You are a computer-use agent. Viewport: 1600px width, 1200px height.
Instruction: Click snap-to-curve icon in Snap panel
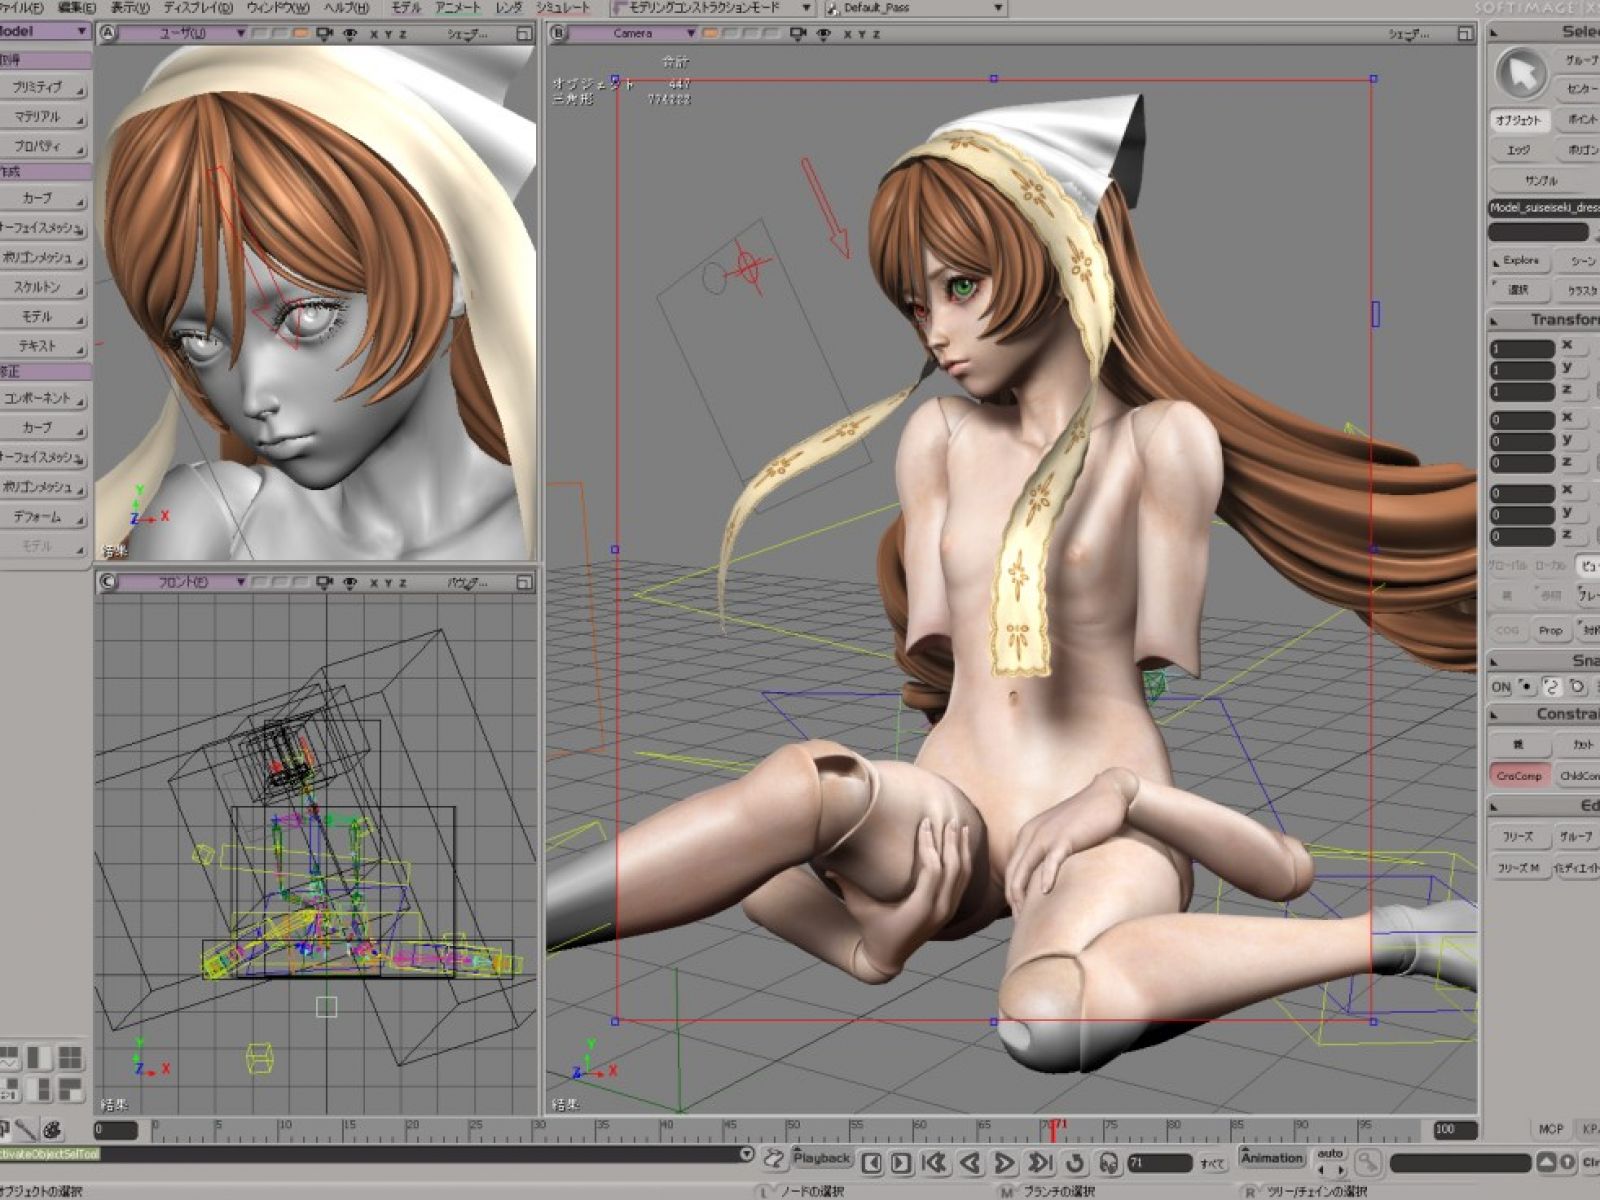(x=1551, y=686)
